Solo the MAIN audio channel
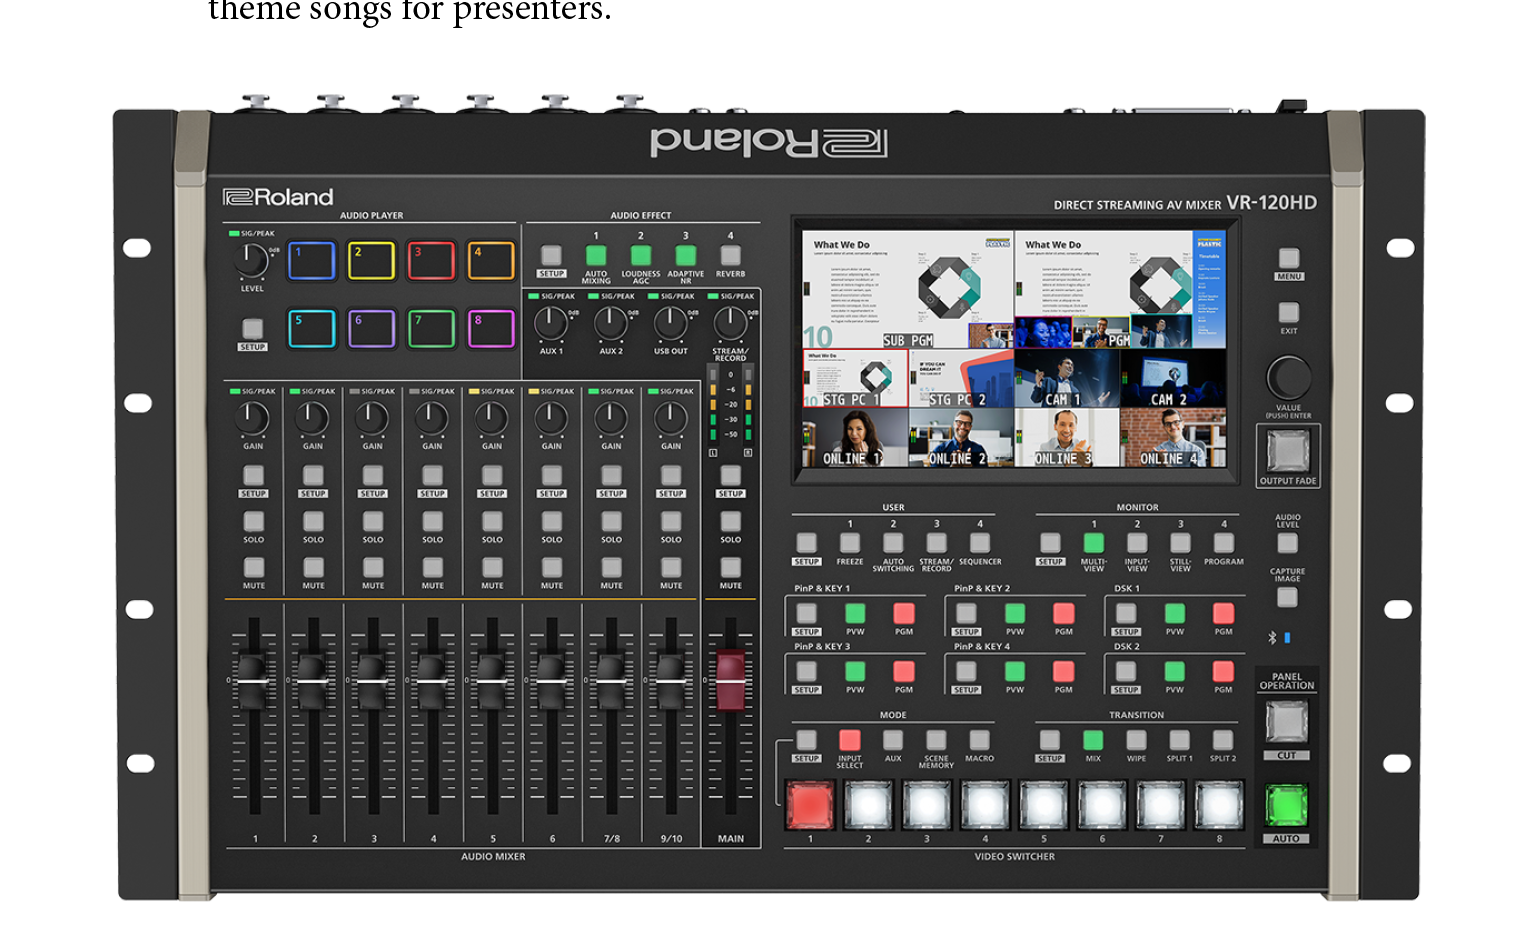 click(731, 522)
